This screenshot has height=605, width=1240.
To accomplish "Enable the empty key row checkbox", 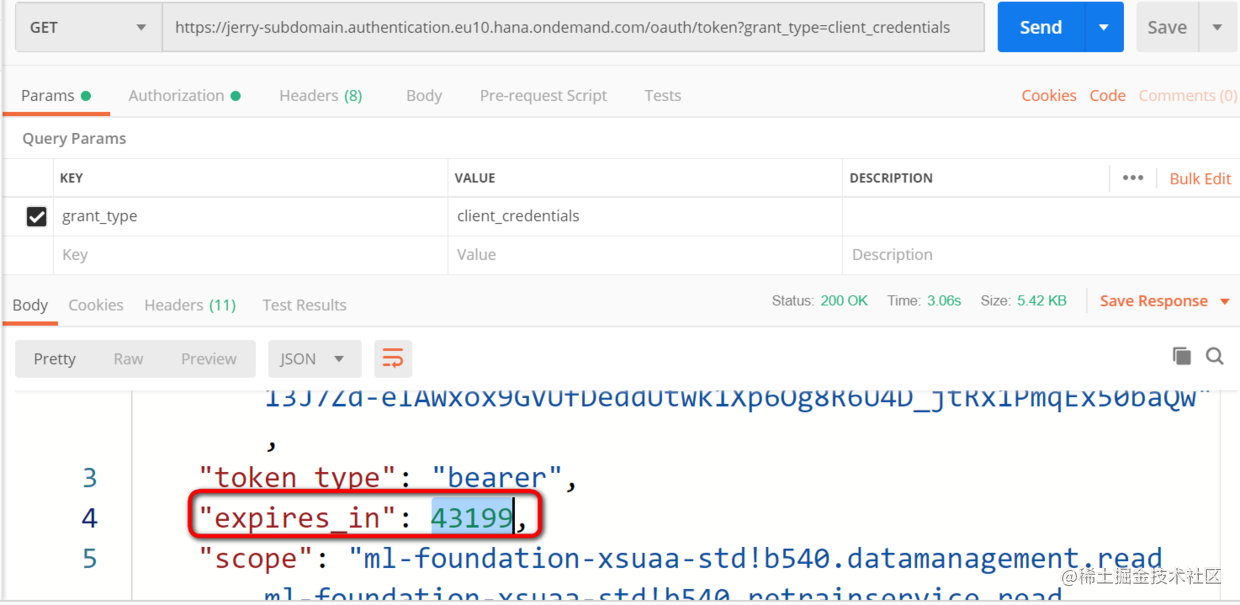I will coord(36,254).
